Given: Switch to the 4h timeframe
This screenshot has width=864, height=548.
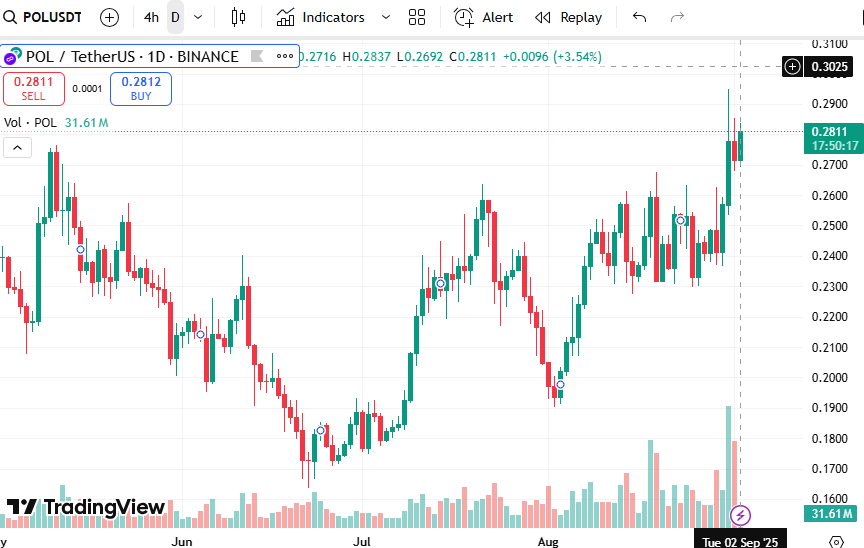Looking at the screenshot, I should tap(151, 17).
